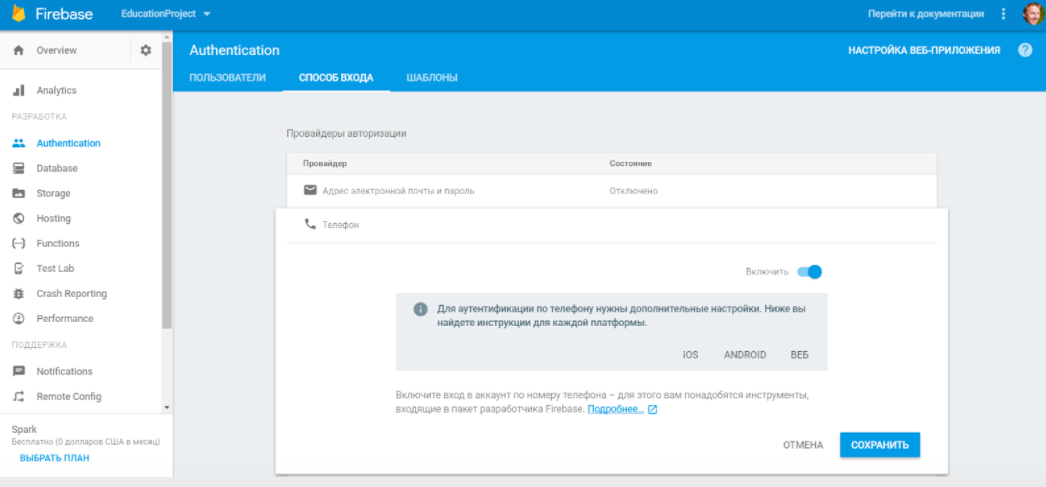
Task: Select the Способ входа tab
Action: tap(336, 77)
